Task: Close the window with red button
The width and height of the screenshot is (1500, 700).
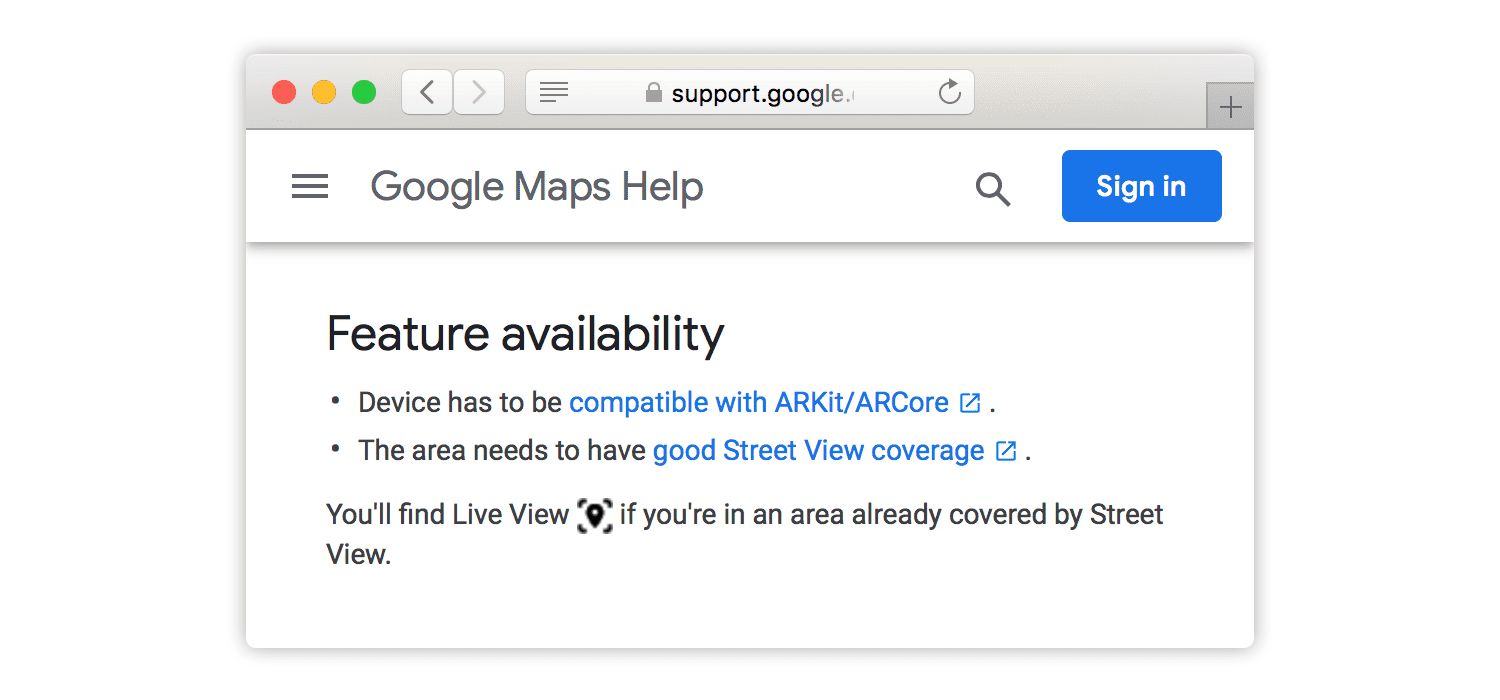Action: 284,93
